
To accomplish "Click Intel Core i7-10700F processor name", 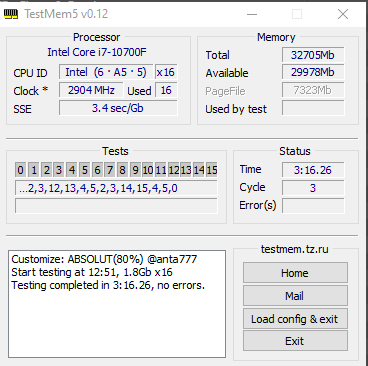I will [97, 52].
